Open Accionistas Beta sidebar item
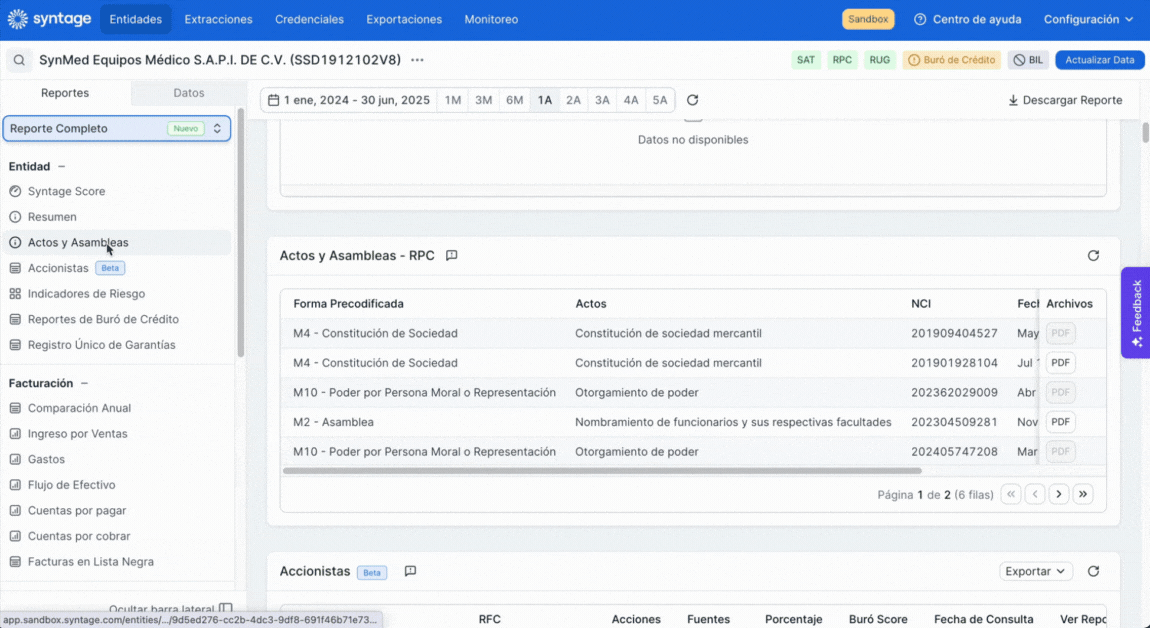Viewport: 1150px width, 628px height. click(x=115, y=268)
